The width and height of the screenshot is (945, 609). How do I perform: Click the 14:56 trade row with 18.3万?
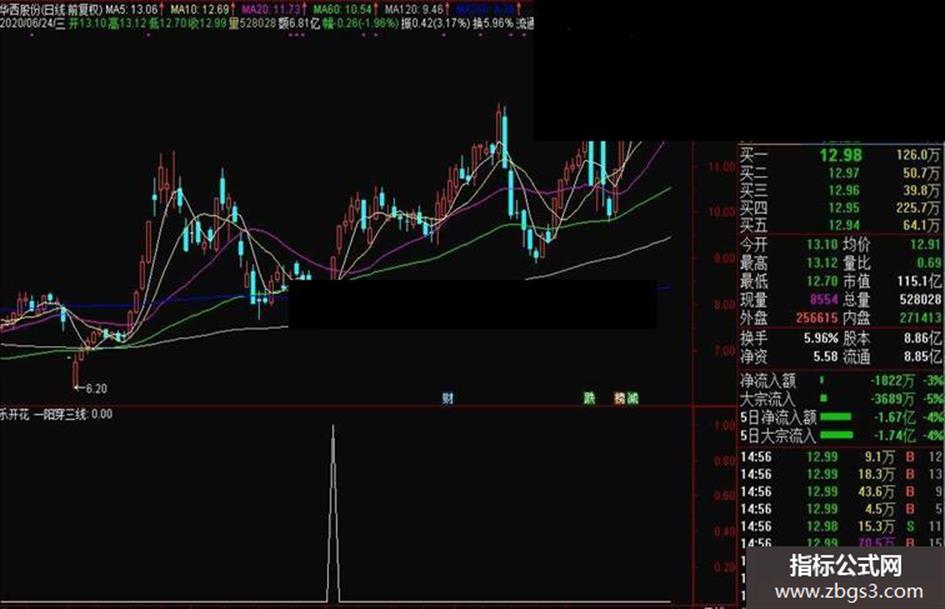(x=841, y=475)
